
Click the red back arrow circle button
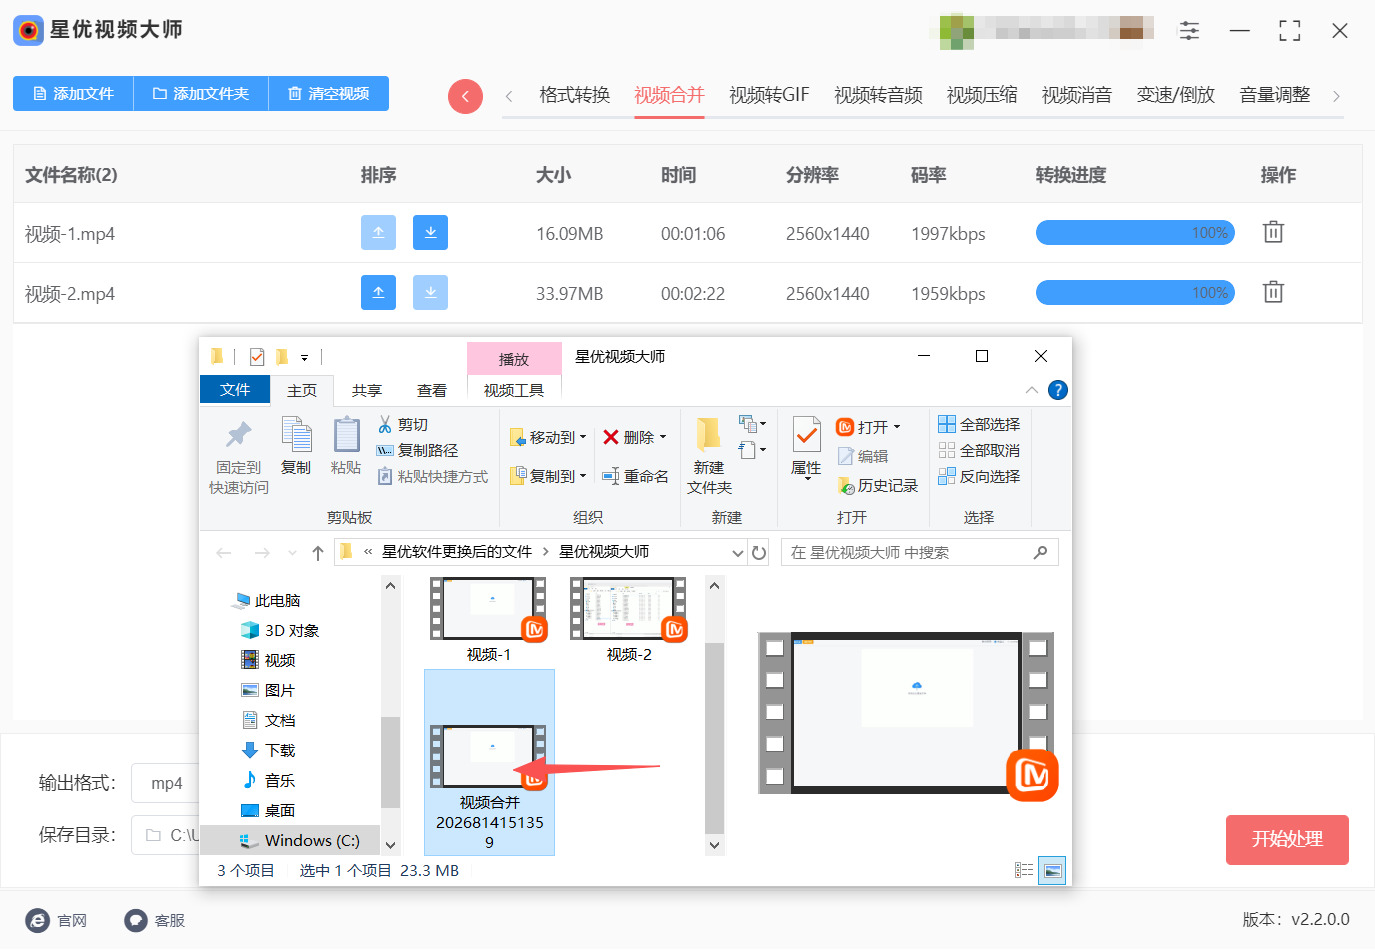pyautogui.click(x=465, y=96)
